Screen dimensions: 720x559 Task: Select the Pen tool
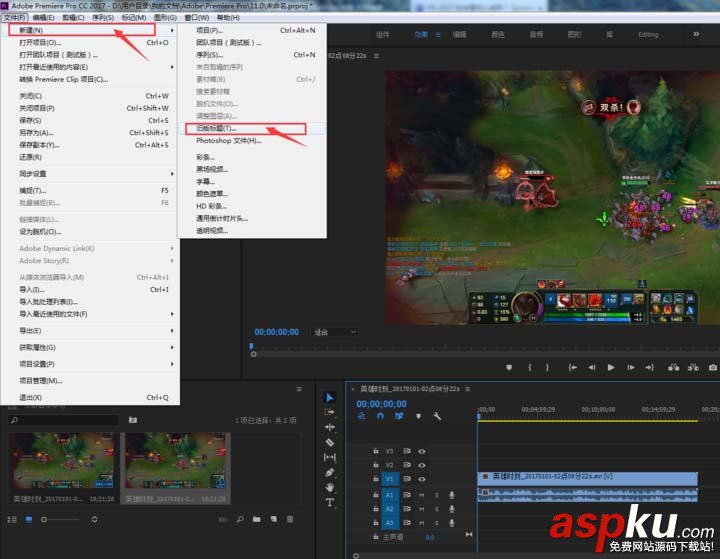329,472
